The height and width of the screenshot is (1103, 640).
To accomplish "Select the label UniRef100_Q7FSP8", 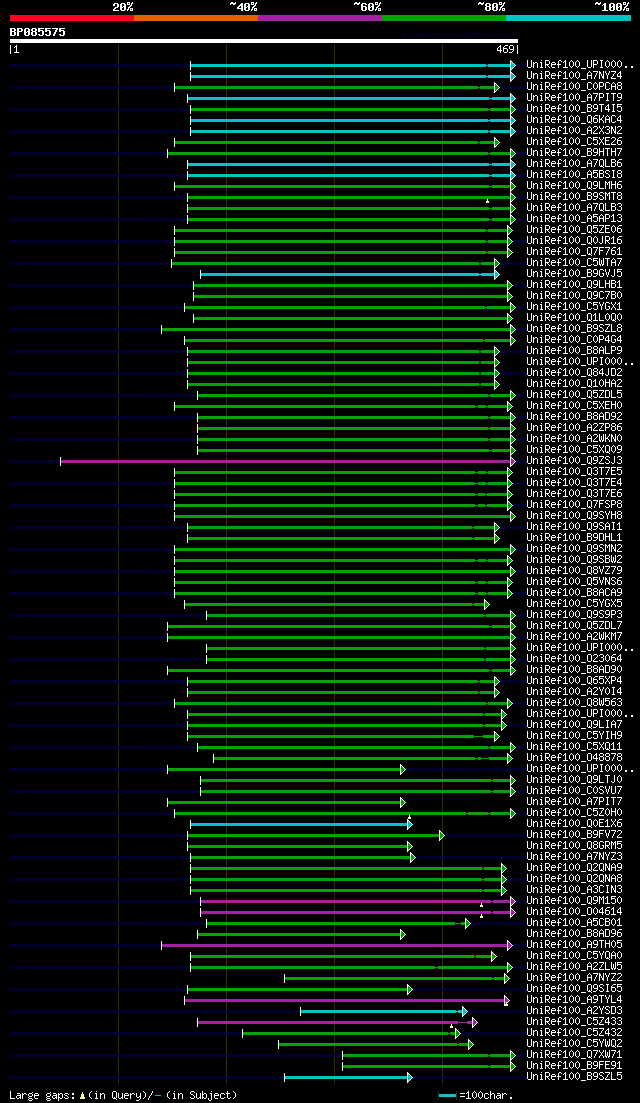I will coord(575,505).
